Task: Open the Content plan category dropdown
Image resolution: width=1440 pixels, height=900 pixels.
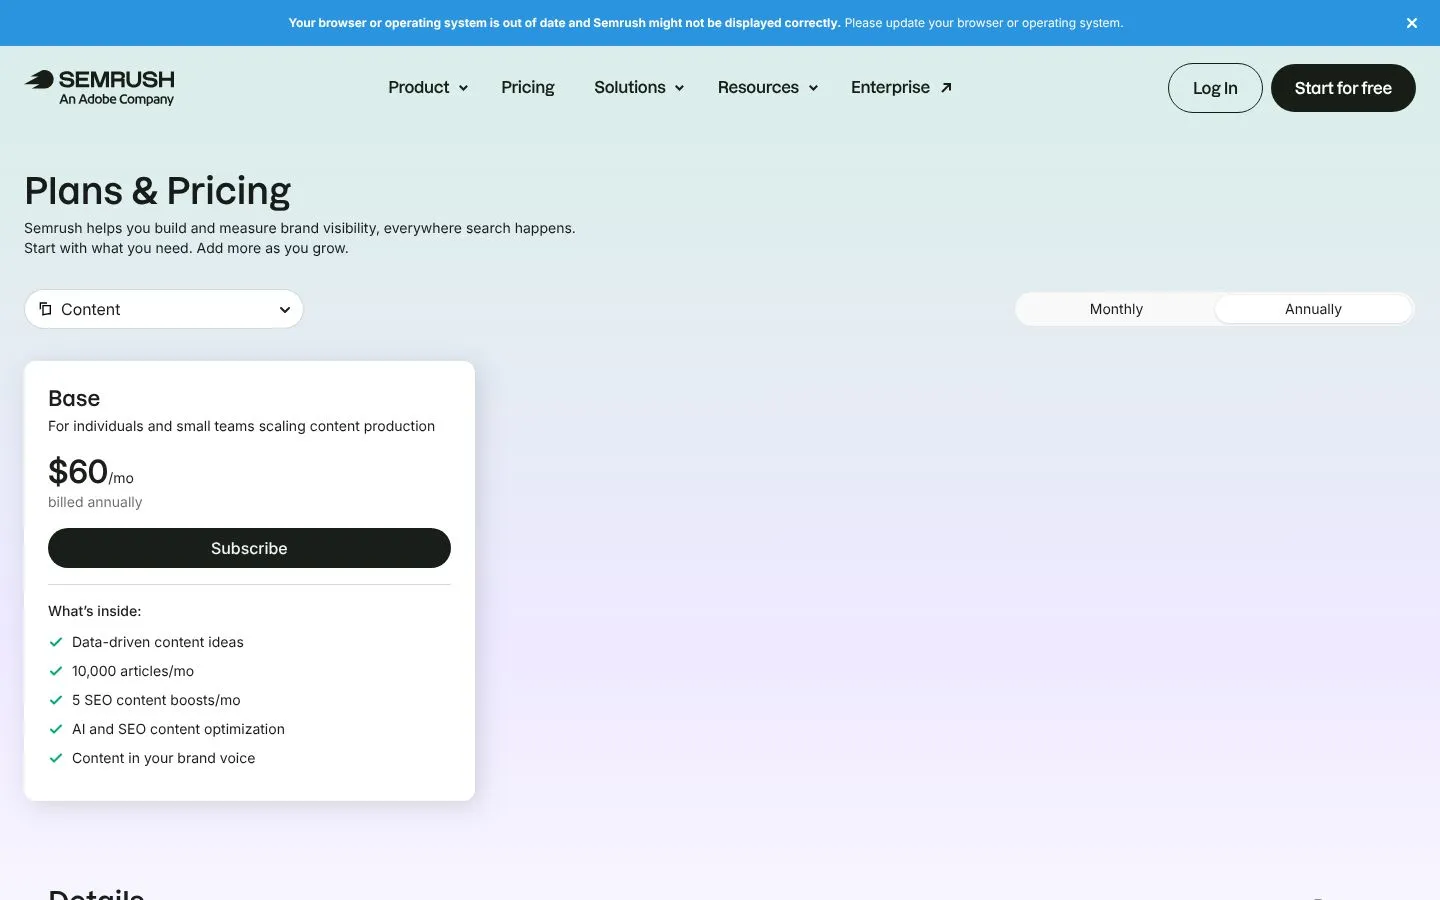Action: [x=164, y=309]
